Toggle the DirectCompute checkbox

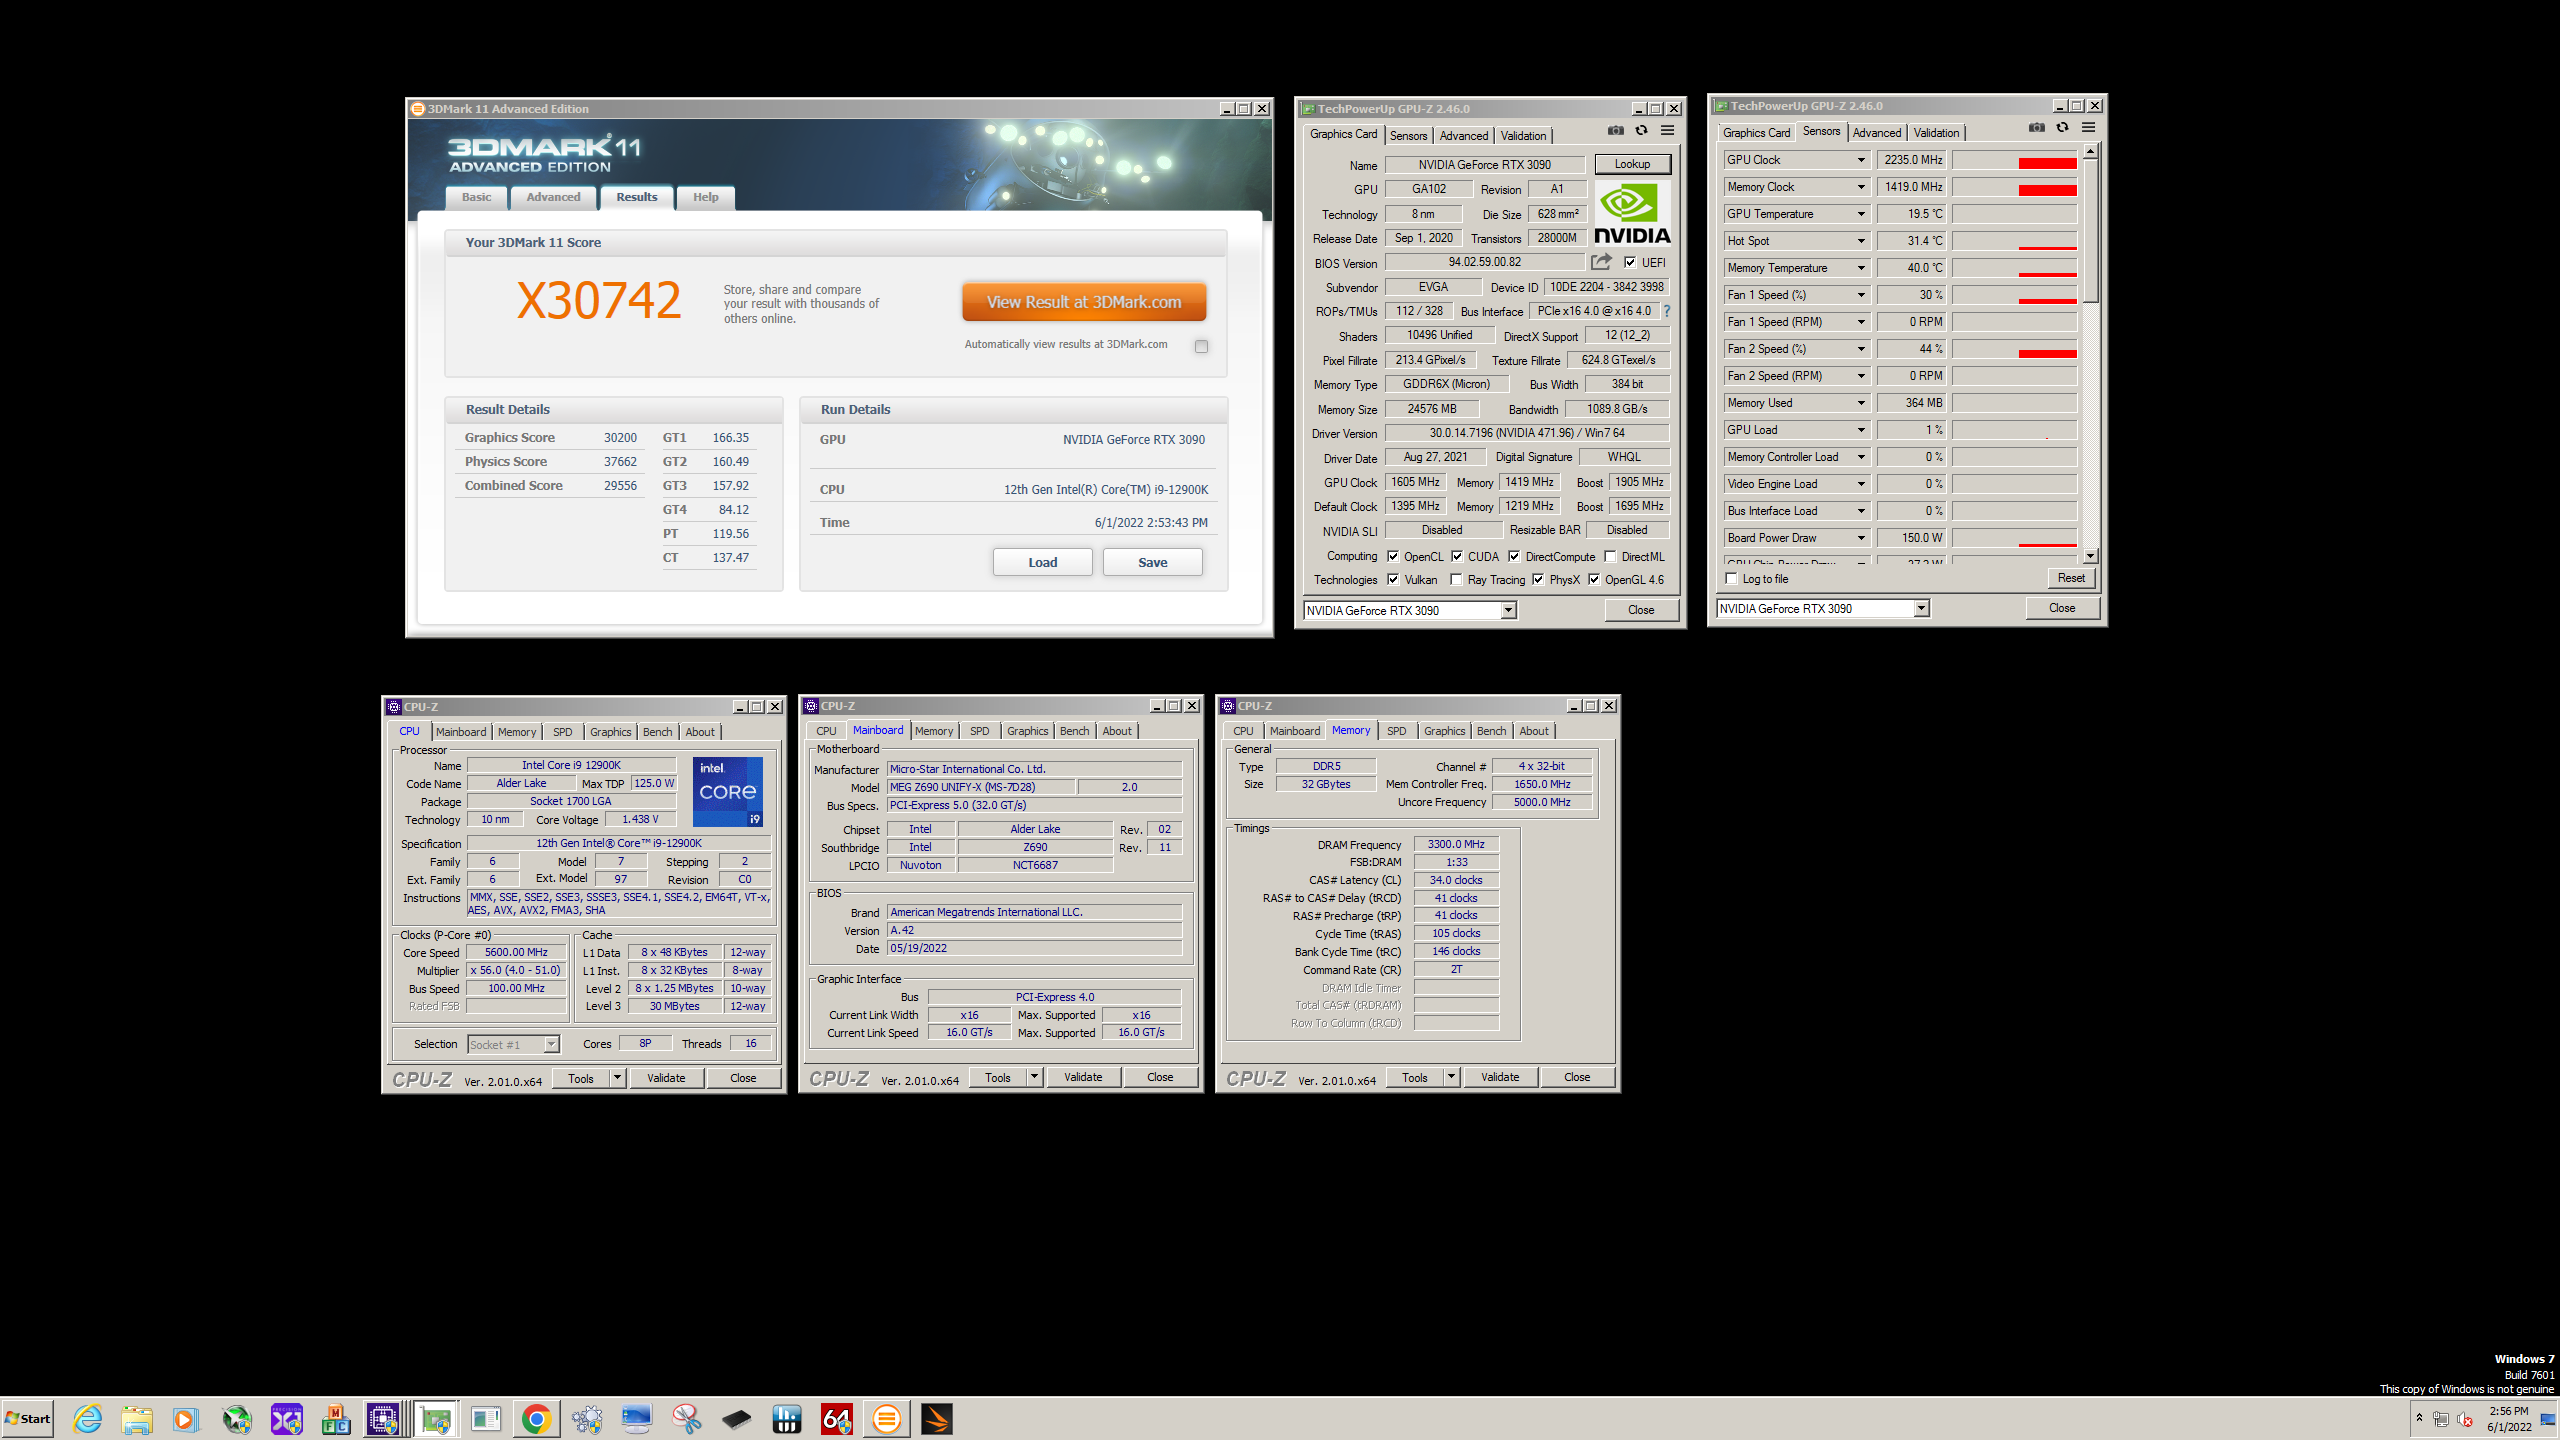click(1514, 556)
